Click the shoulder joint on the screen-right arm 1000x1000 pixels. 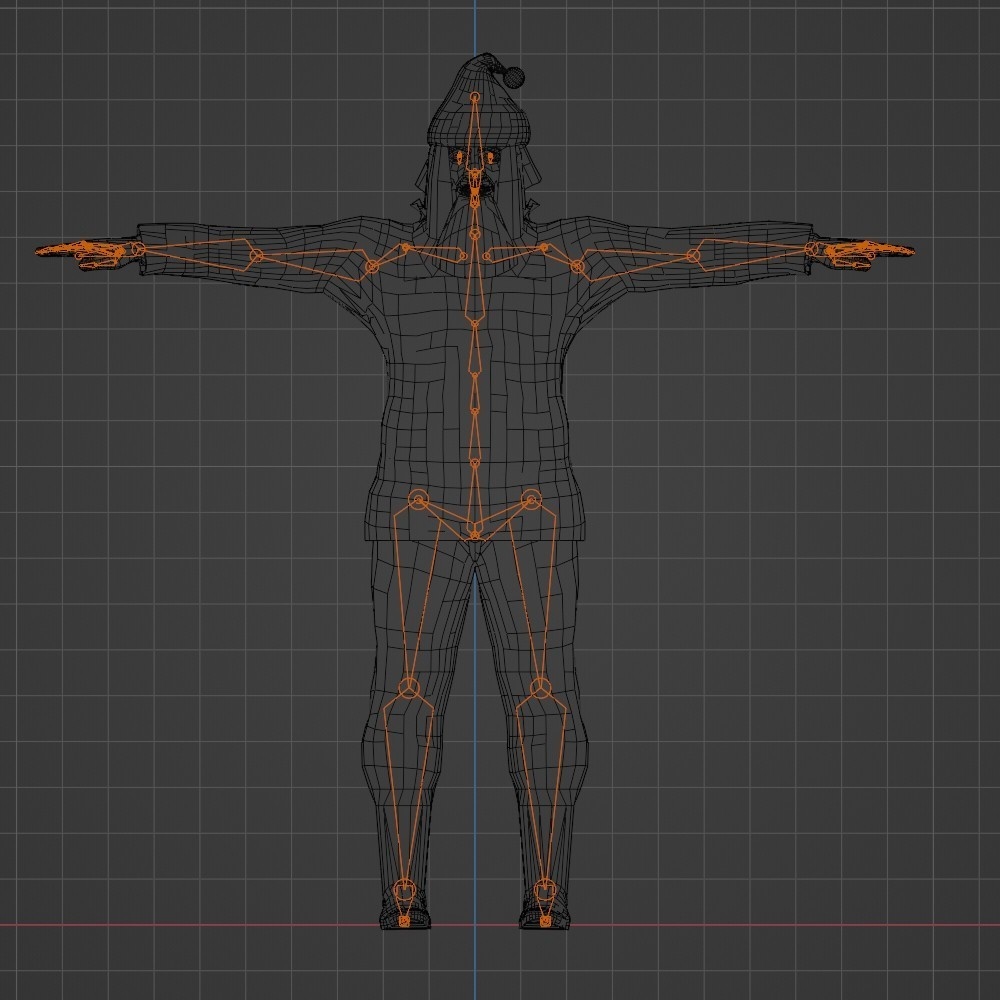tap(577, 267)
